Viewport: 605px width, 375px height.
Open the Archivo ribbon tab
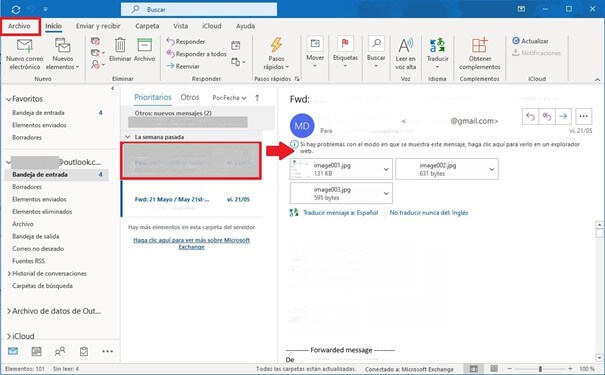[19, 26]
